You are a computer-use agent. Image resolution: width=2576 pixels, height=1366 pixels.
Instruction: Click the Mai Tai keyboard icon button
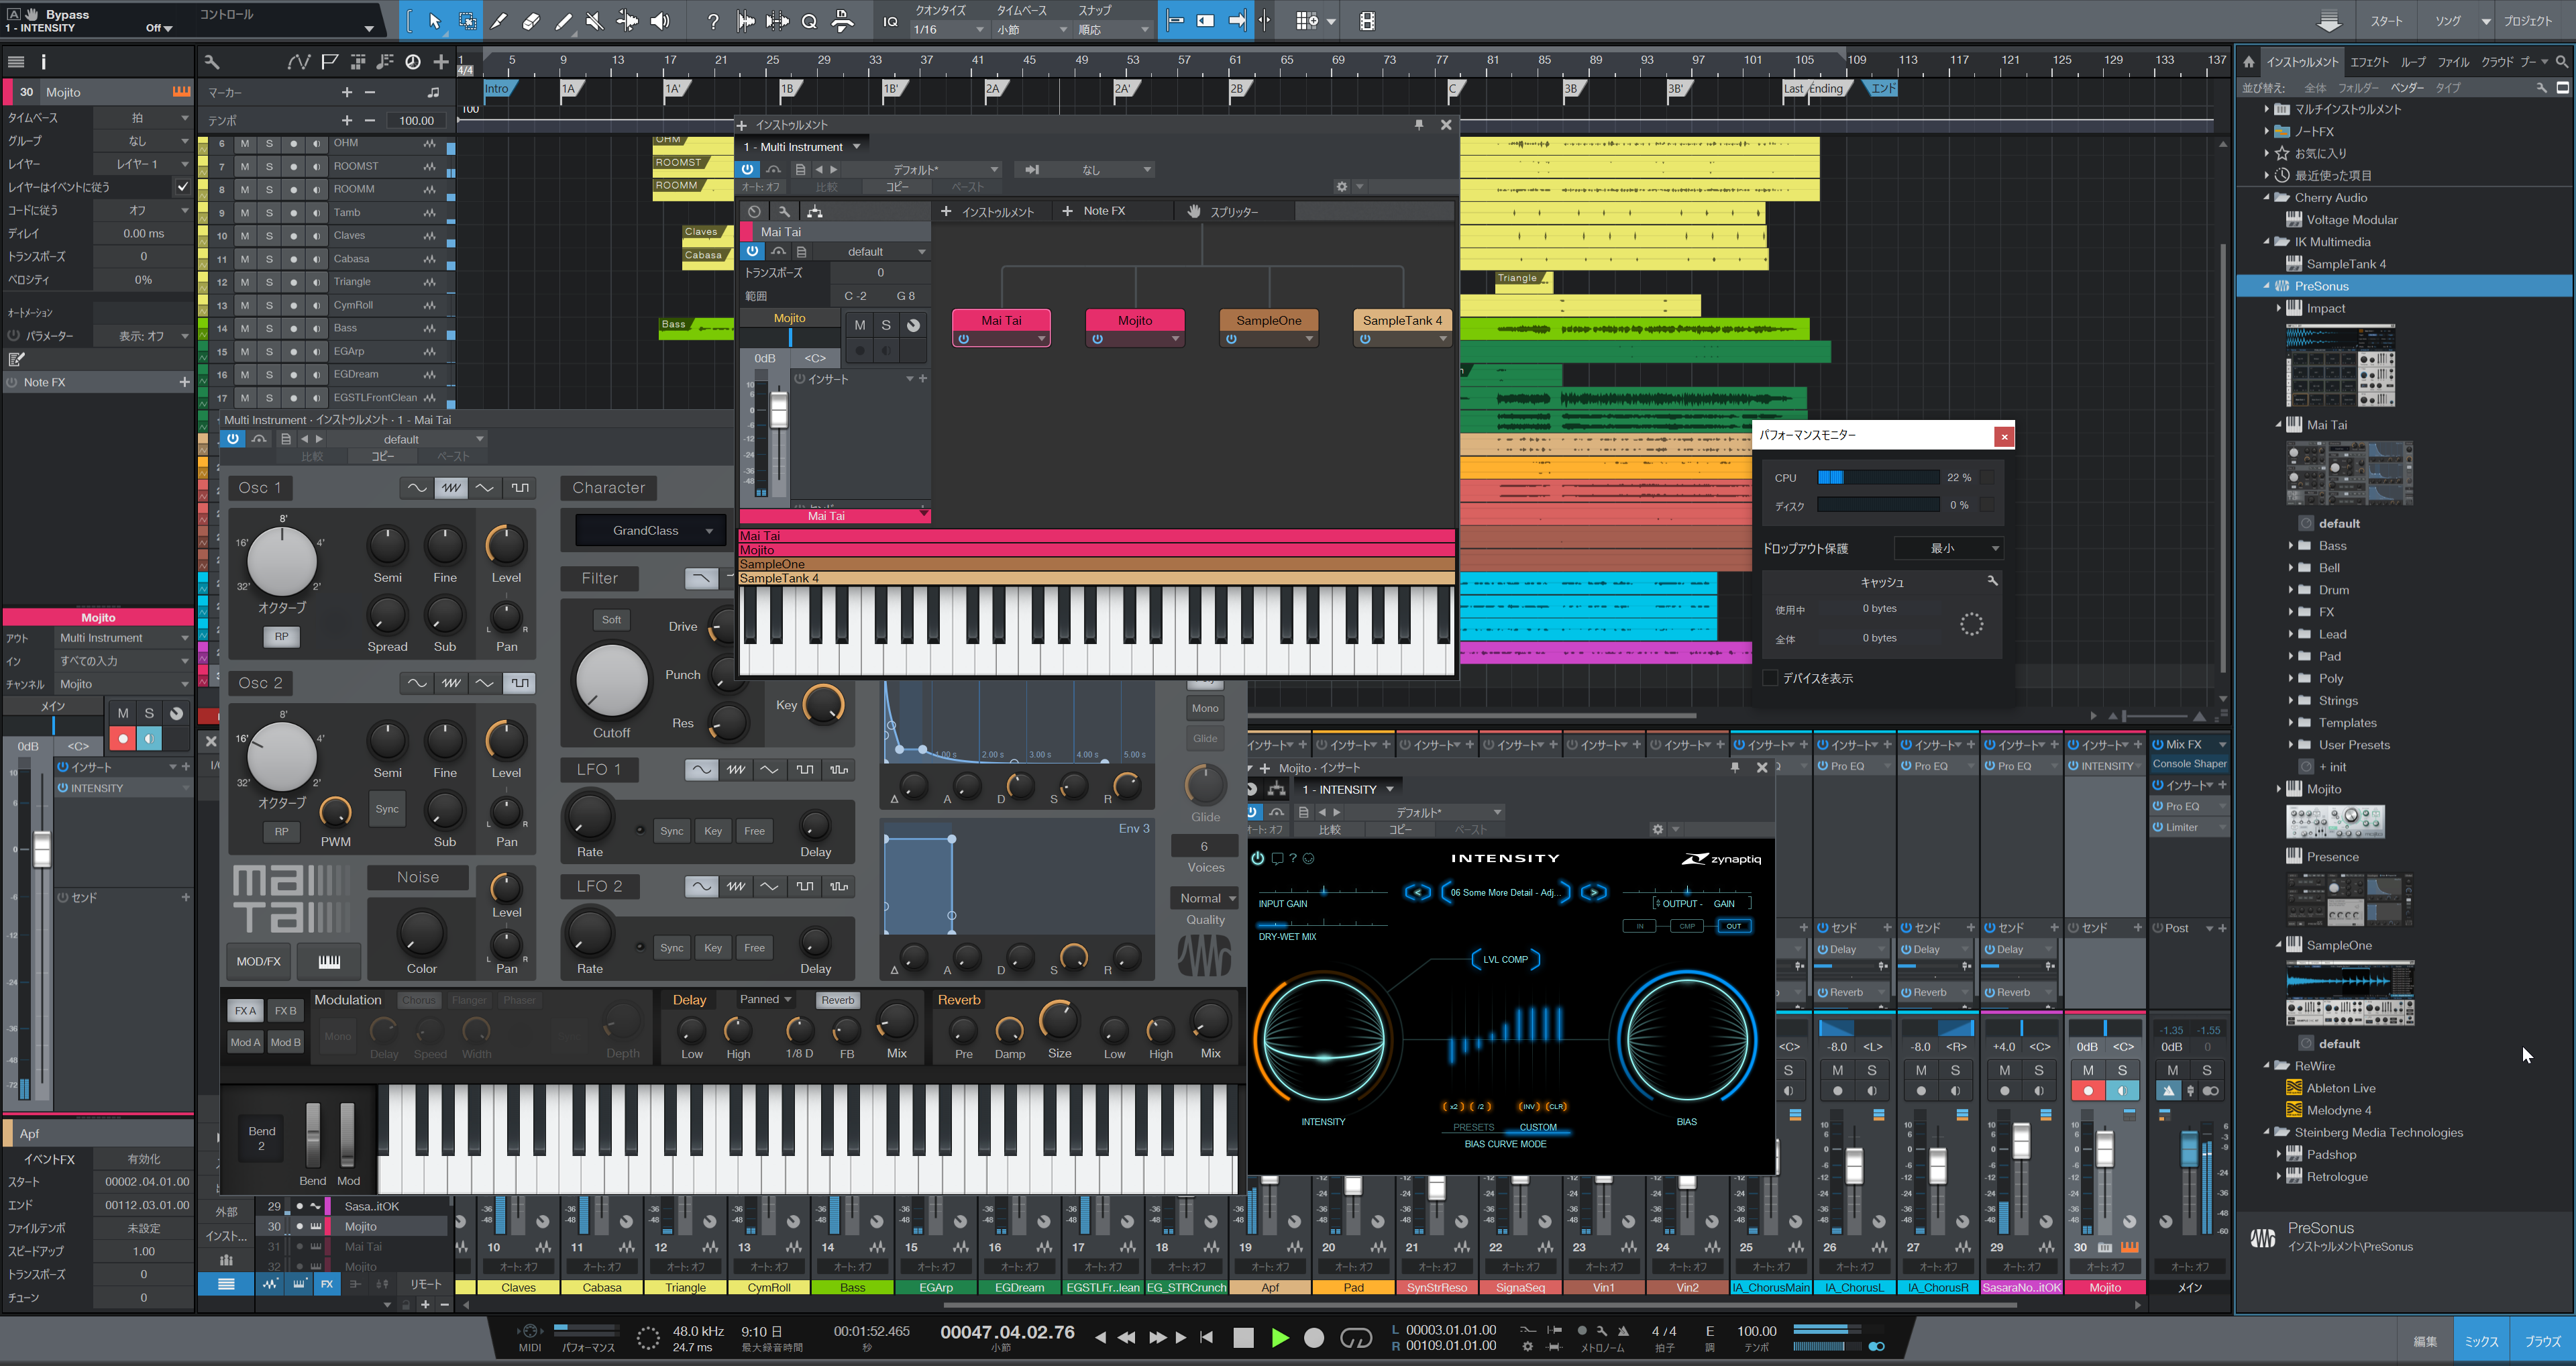pos(329,961)
